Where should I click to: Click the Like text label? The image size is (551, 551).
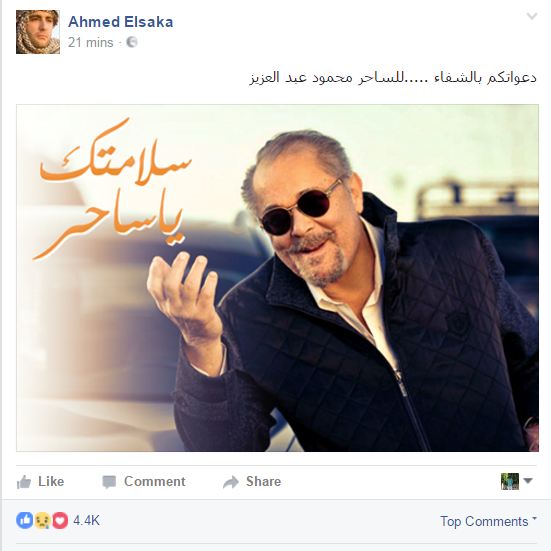point(51,481)
